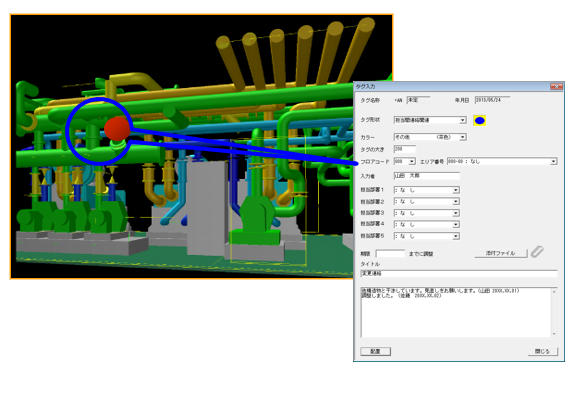
Task: Click the 添付ファイル button
Action: [x=501, y=253]
